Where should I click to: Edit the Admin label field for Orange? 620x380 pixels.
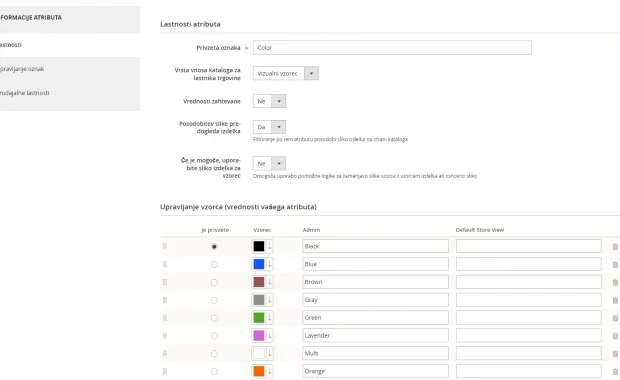coord(375,371)
